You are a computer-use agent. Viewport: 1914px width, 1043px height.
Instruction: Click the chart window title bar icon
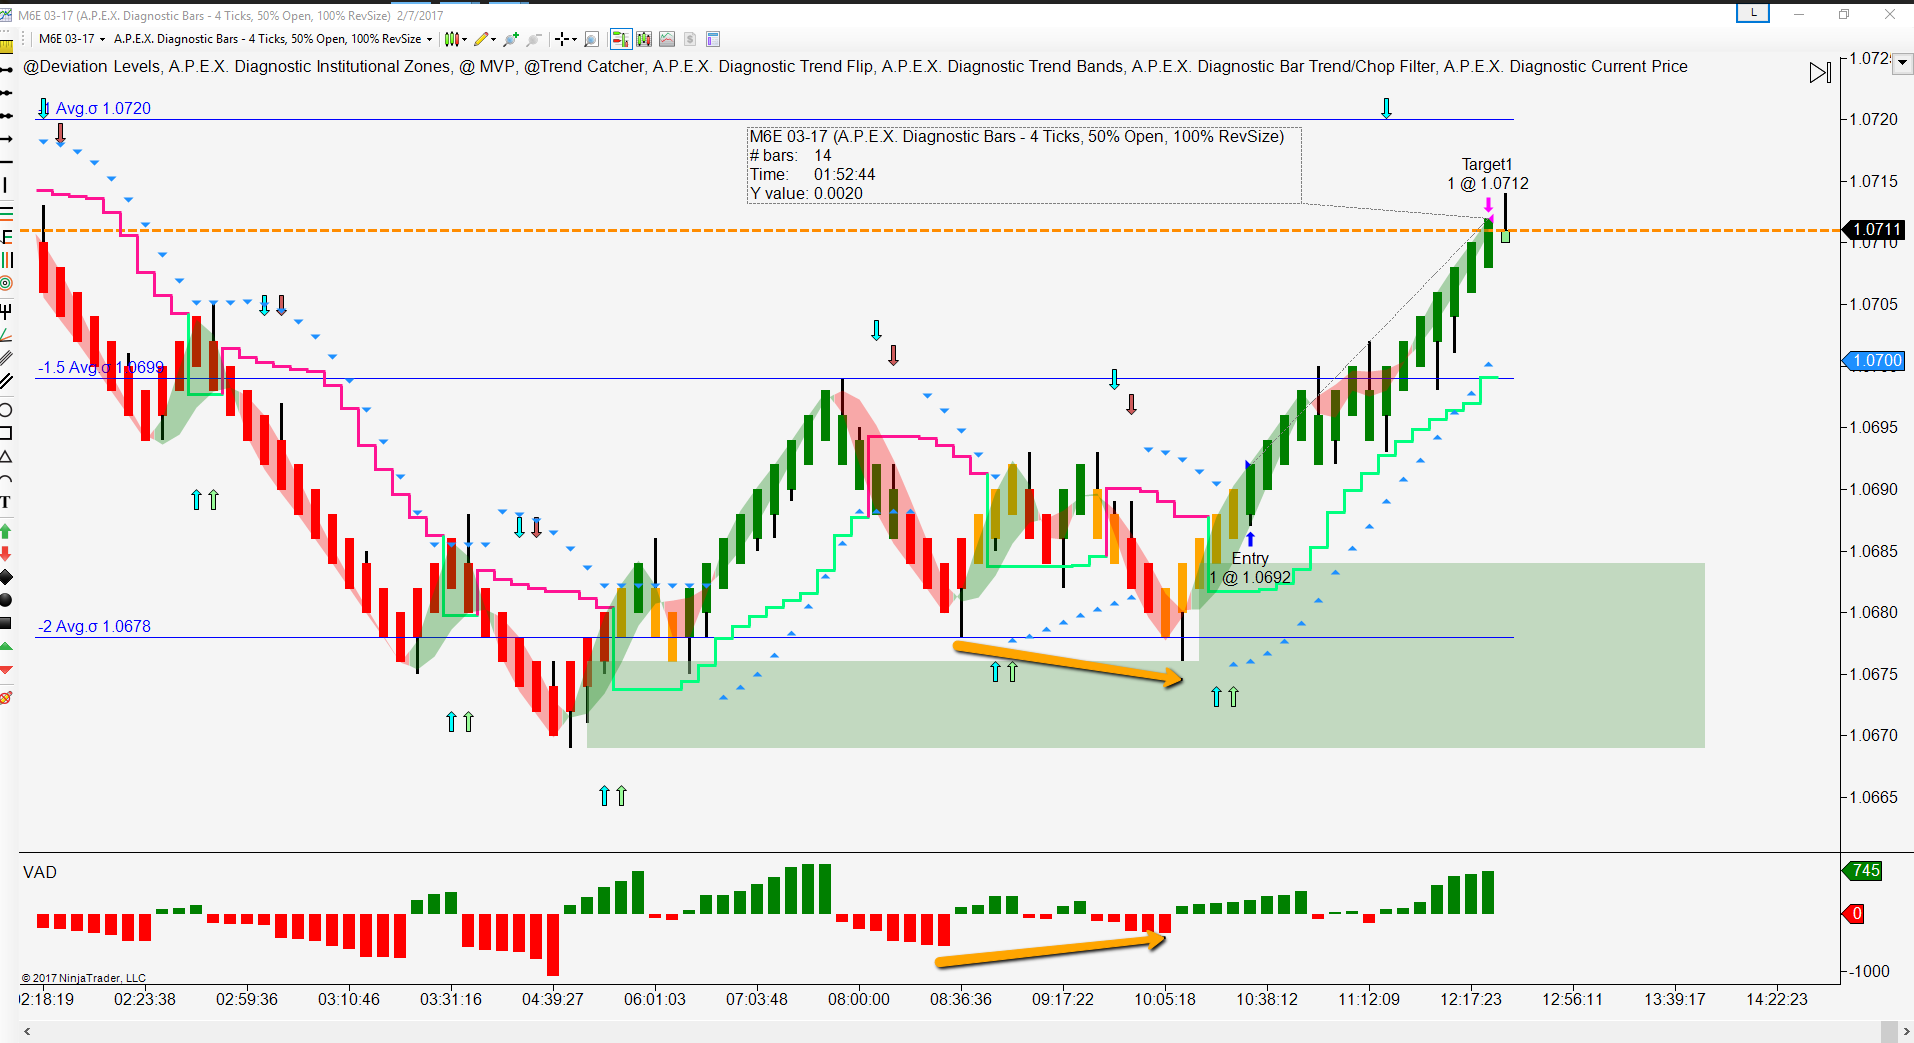[x=8, y=15]
